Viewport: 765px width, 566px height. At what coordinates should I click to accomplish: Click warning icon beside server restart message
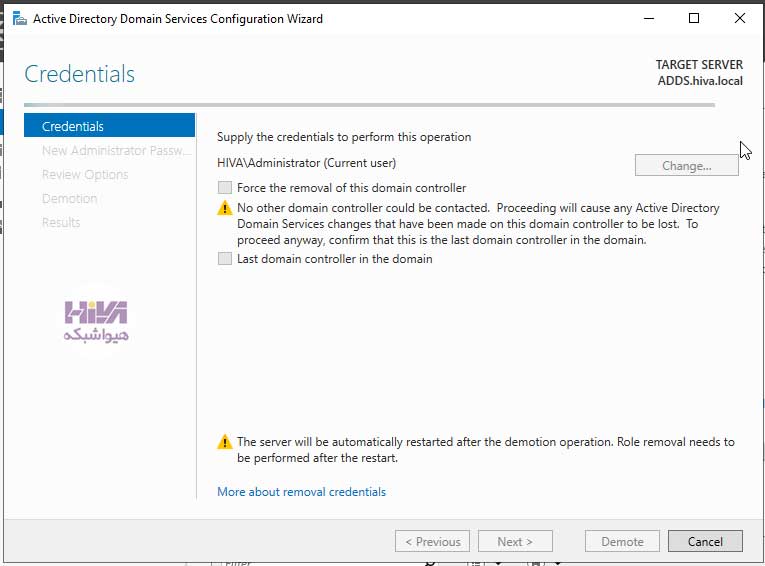tap(224, 442)
